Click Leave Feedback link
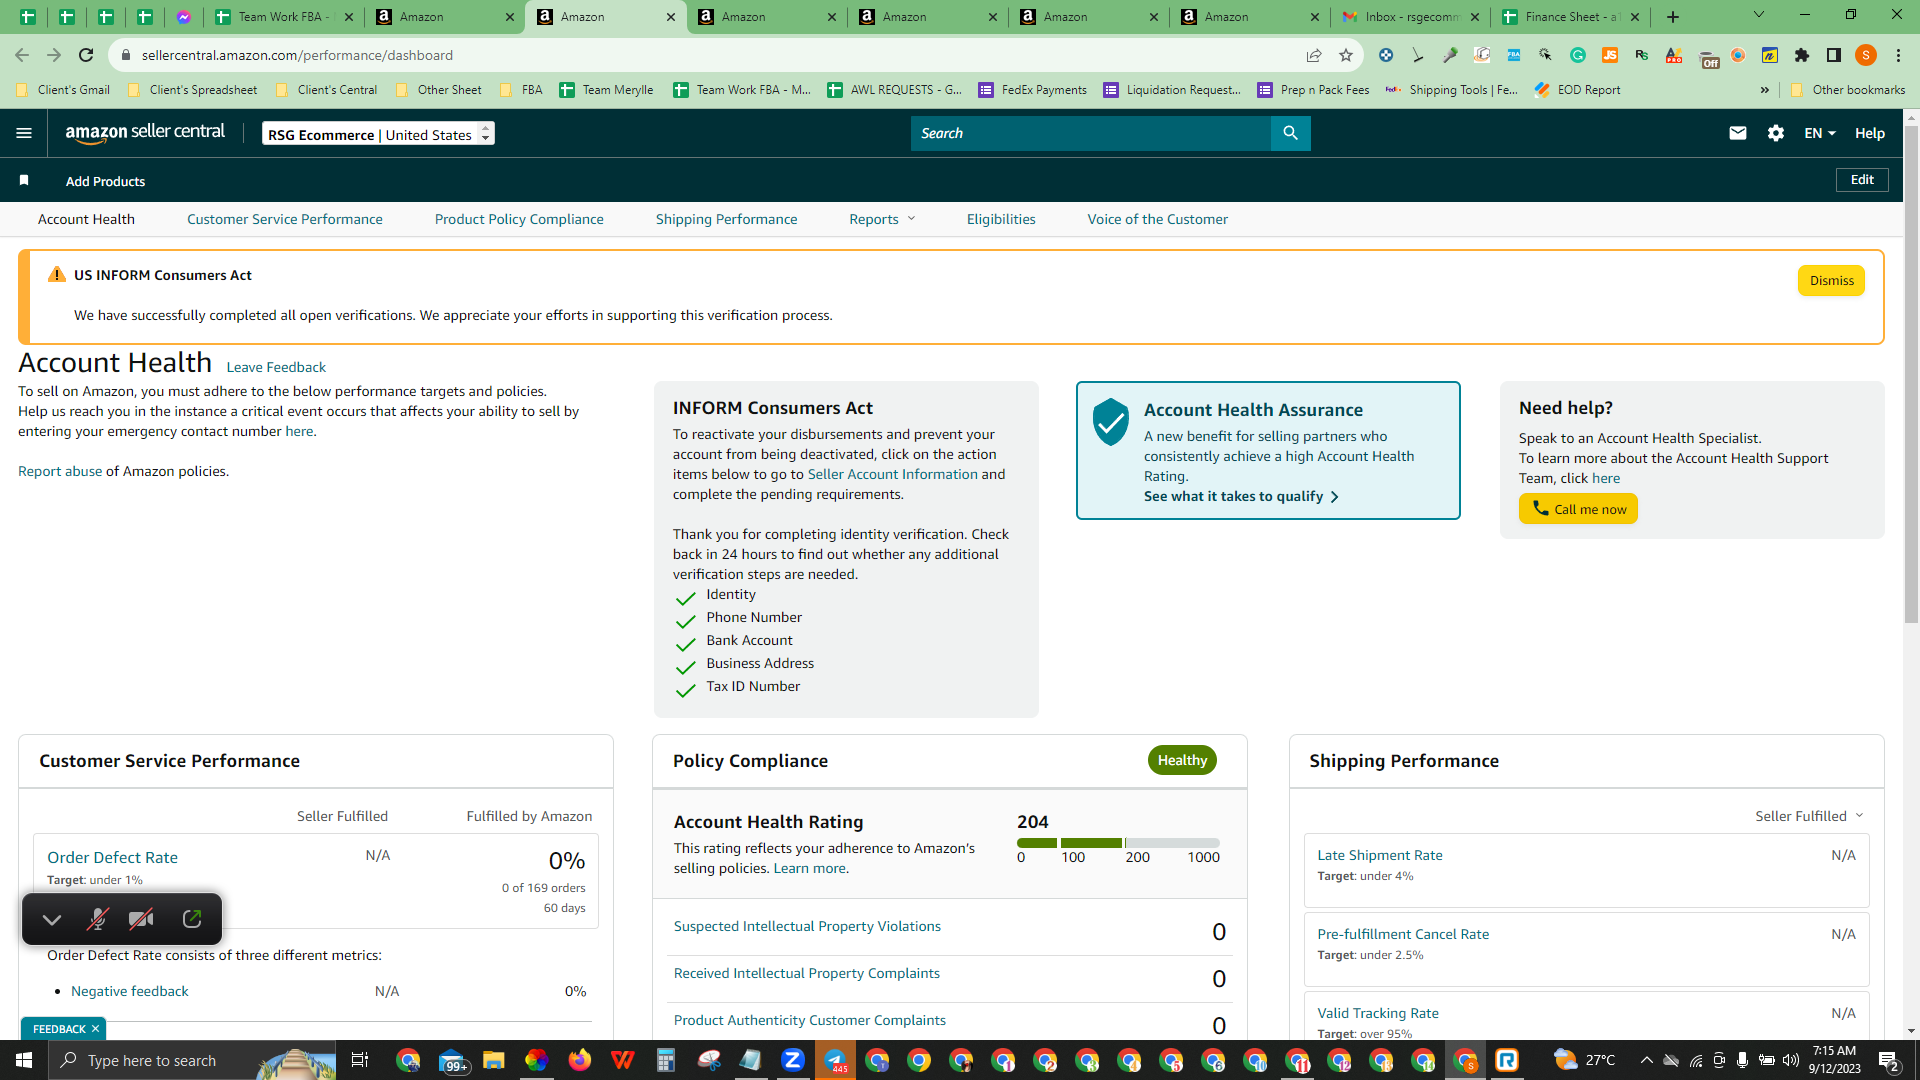Image resolution: width=1920 pixels, height=1080 pixels. point(276,367)
